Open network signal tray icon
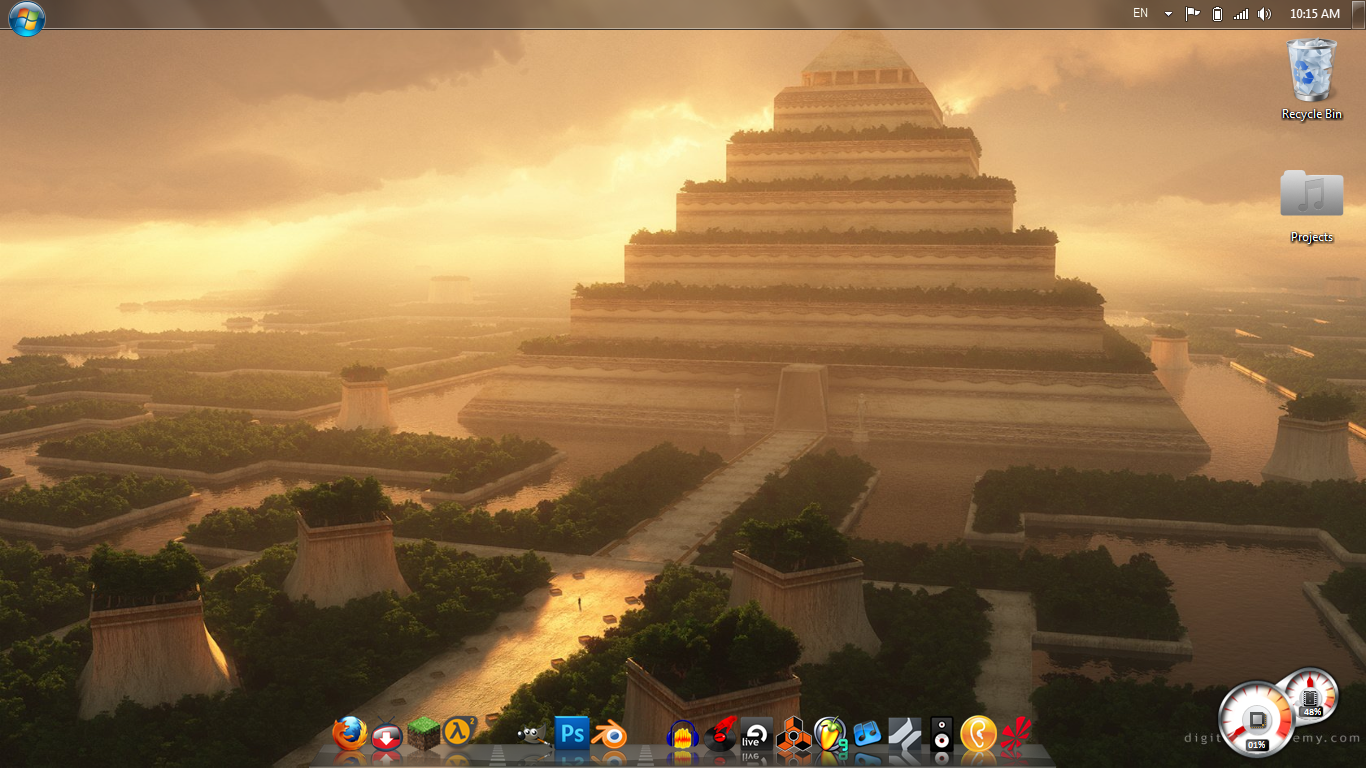Viewport: 1366px width, 768px height. click(x=1241, y=14)
